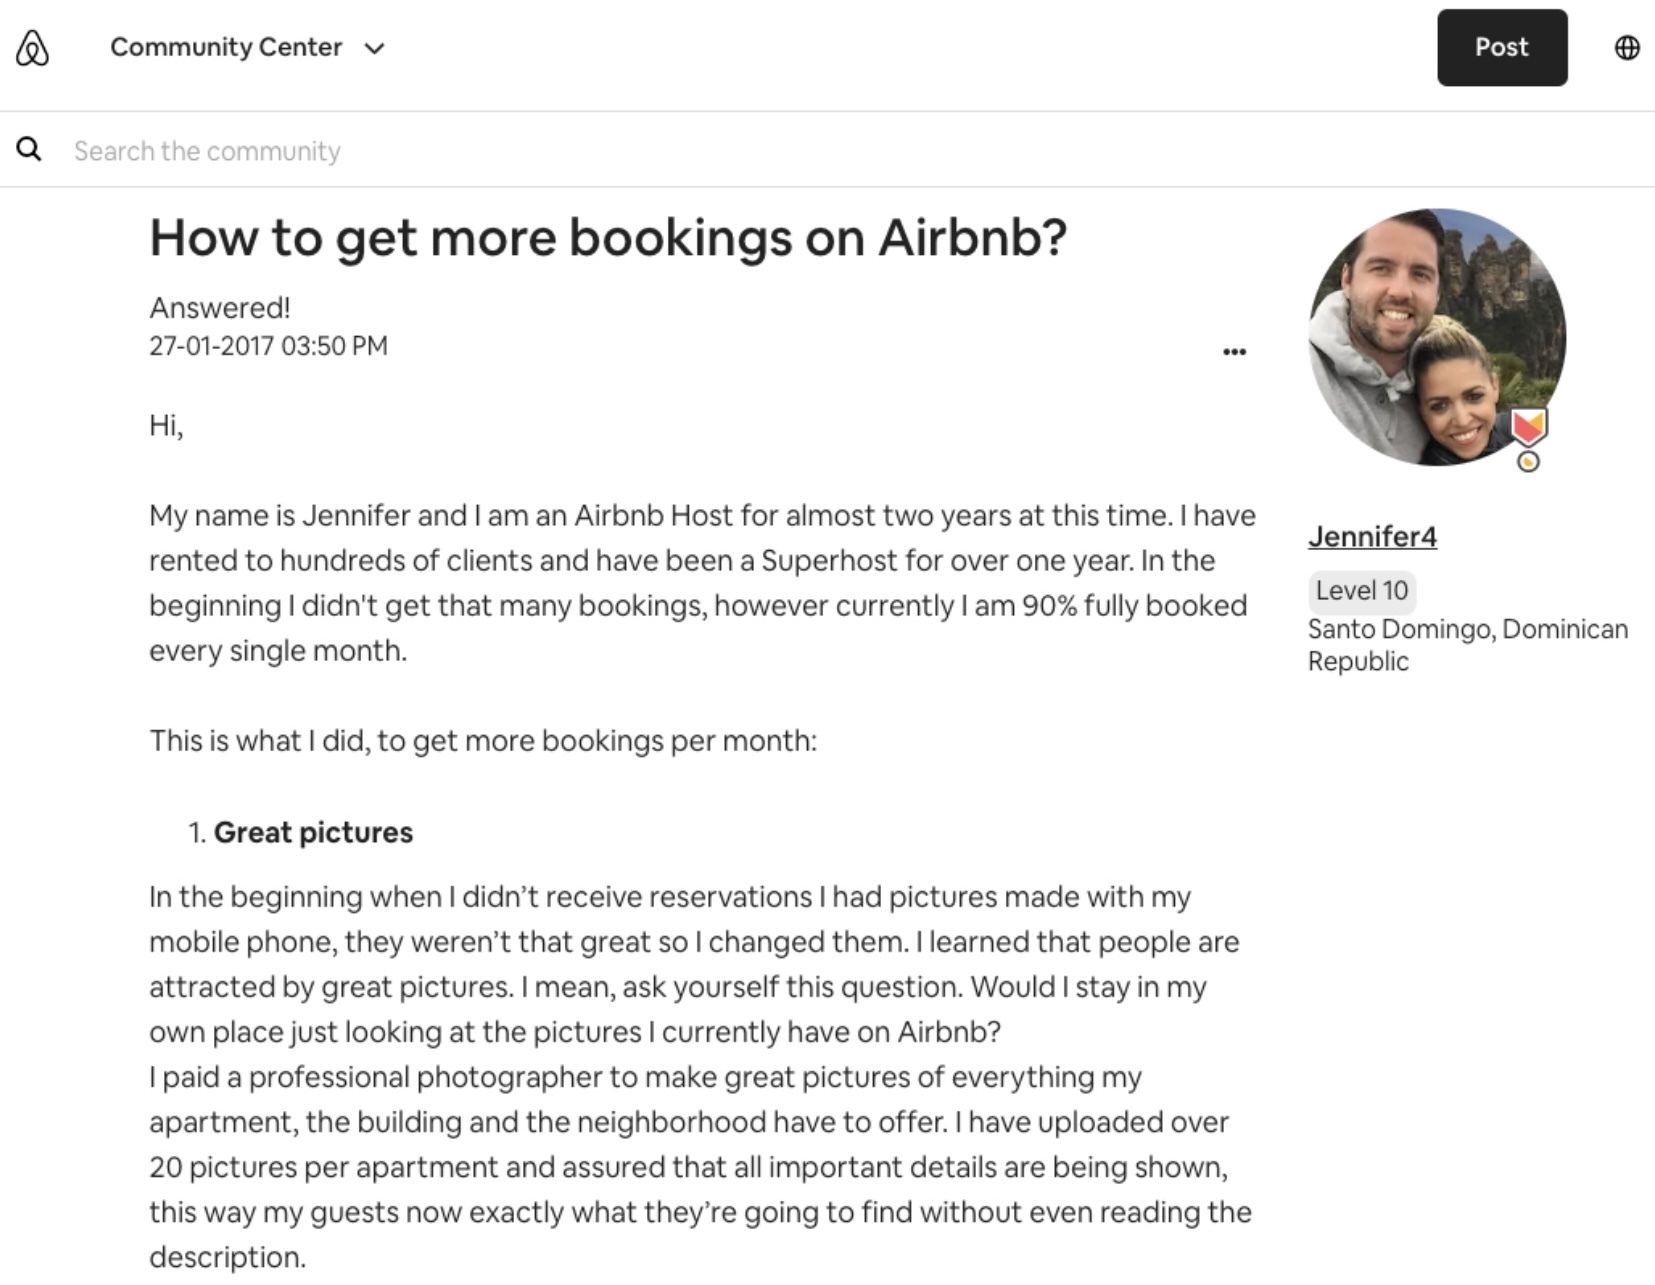The height and width of the screenshot is (1285, 1655).
Task: Open the three-dot post options menu
Action: pos(1234,352)
